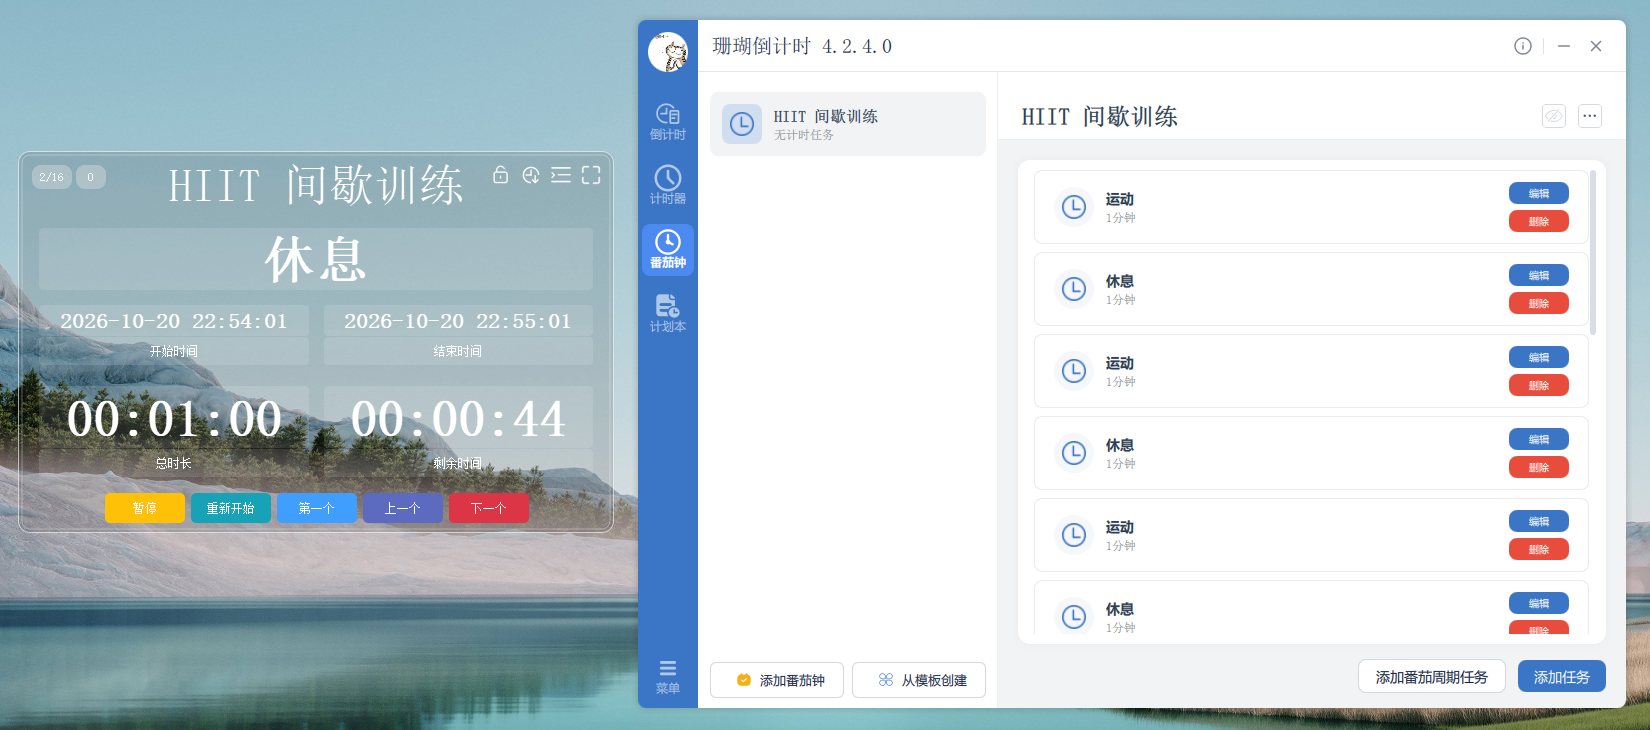The image size is (1650, 730).
Task: Open the three-dot more options button
Action: 1590,116
